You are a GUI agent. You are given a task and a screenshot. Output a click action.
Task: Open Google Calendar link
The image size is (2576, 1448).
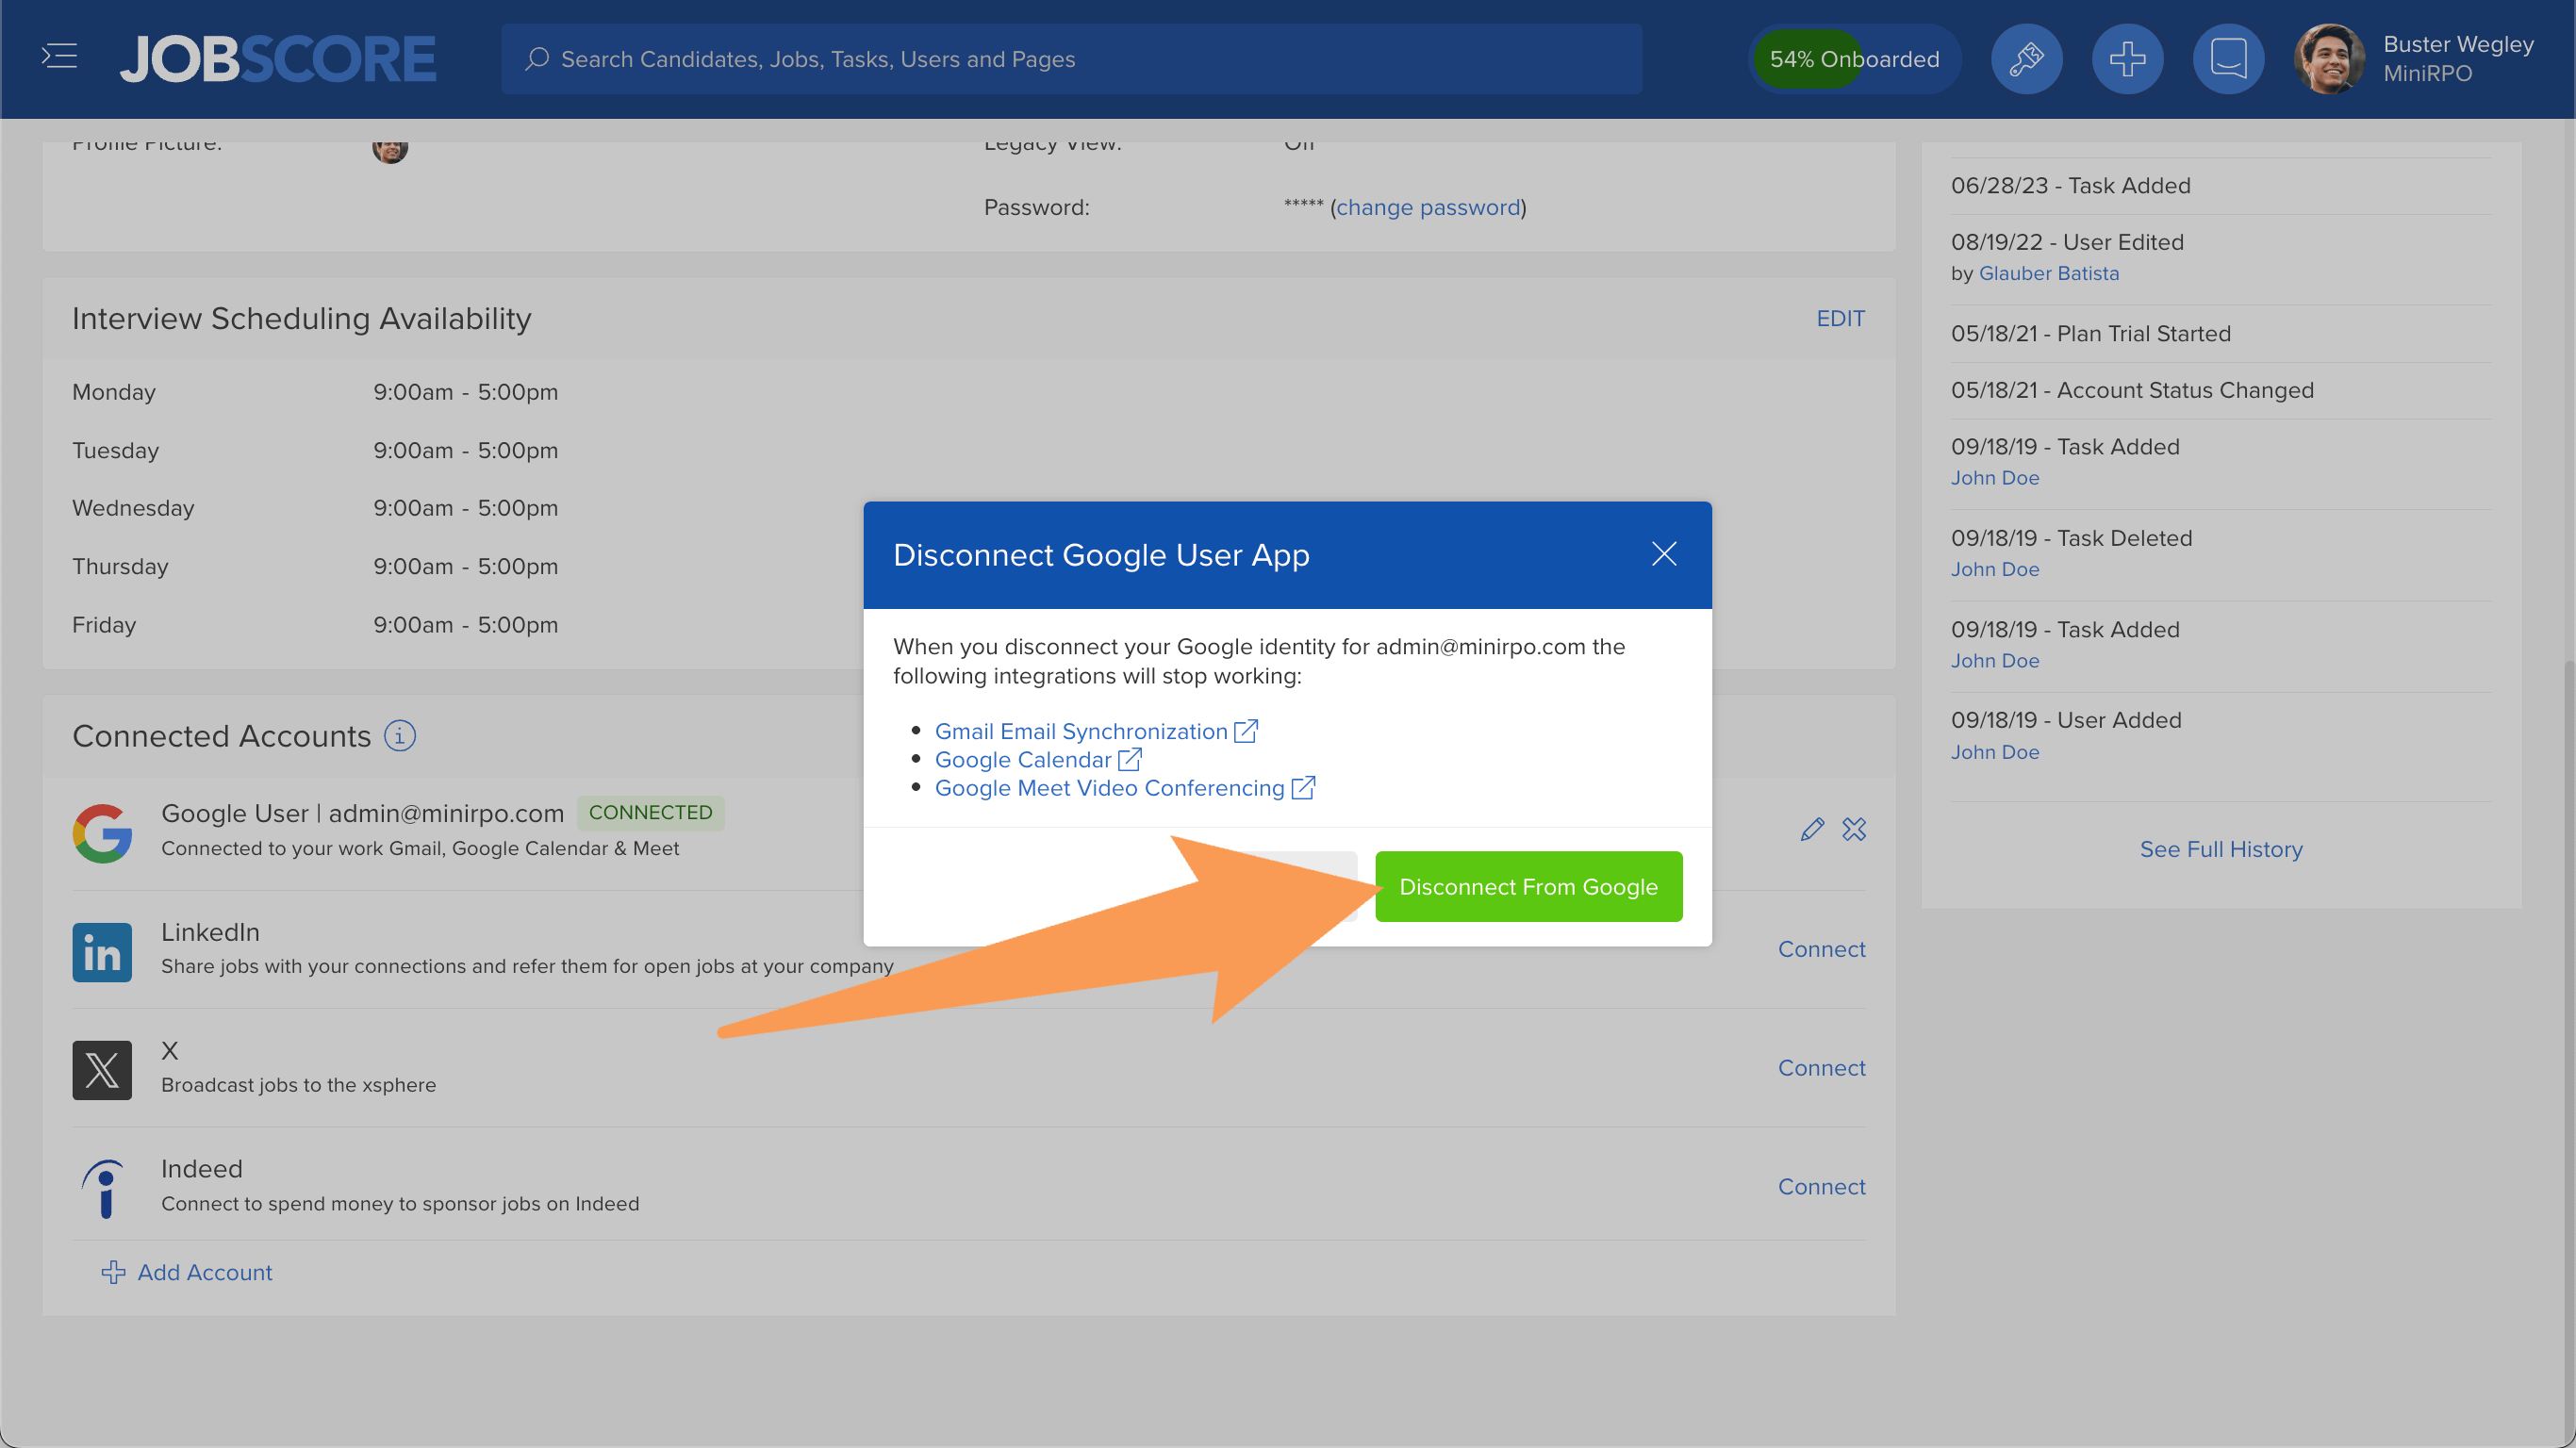point(1023,760)
